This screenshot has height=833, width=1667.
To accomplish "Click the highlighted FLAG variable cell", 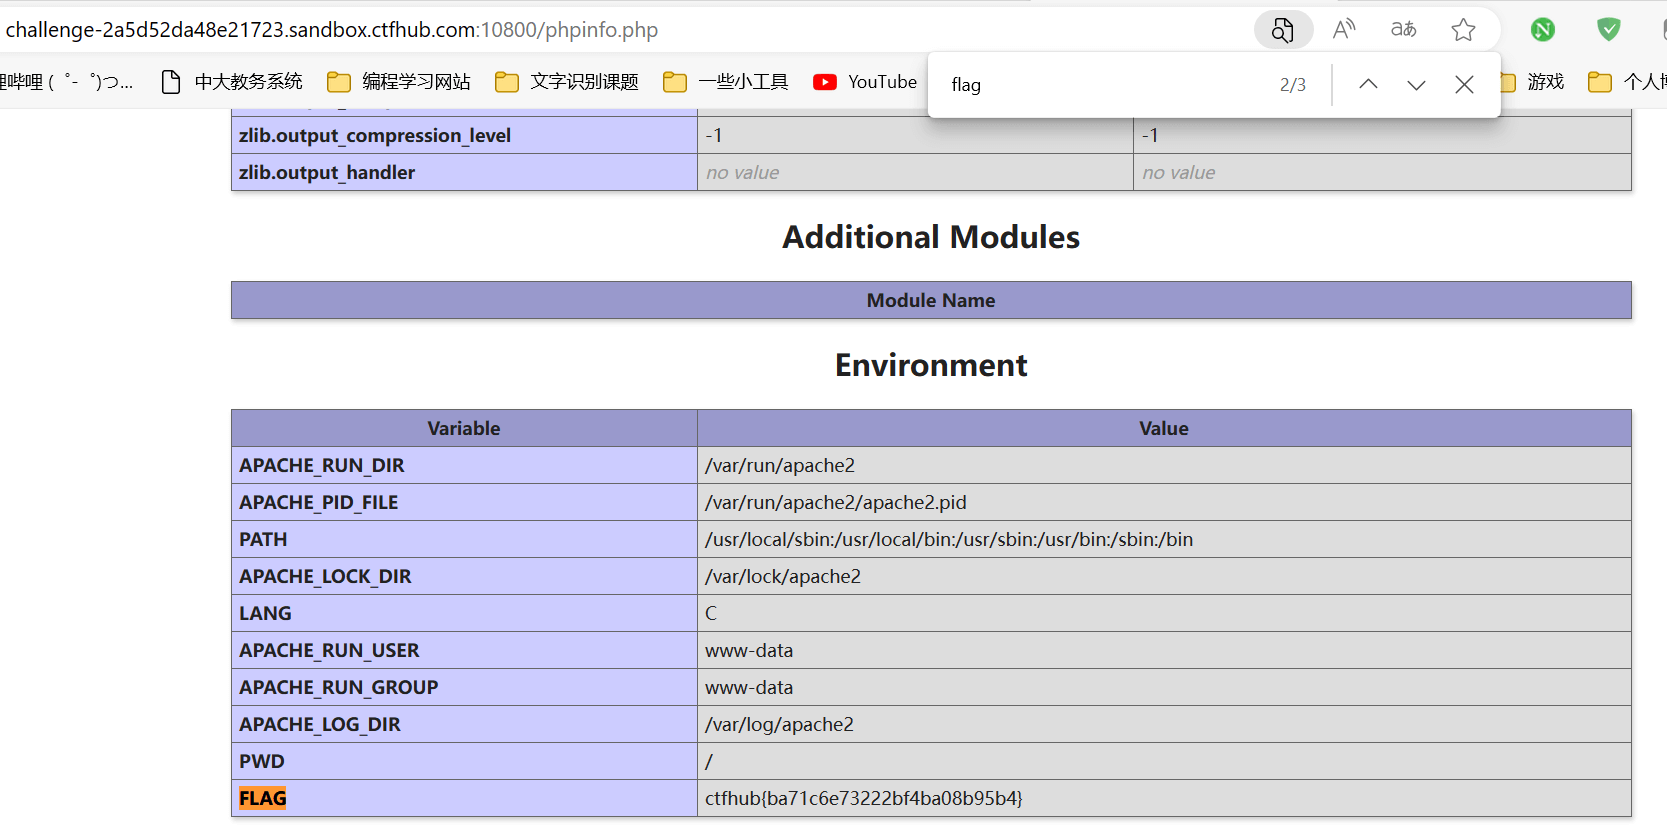I will click(464, 798).
